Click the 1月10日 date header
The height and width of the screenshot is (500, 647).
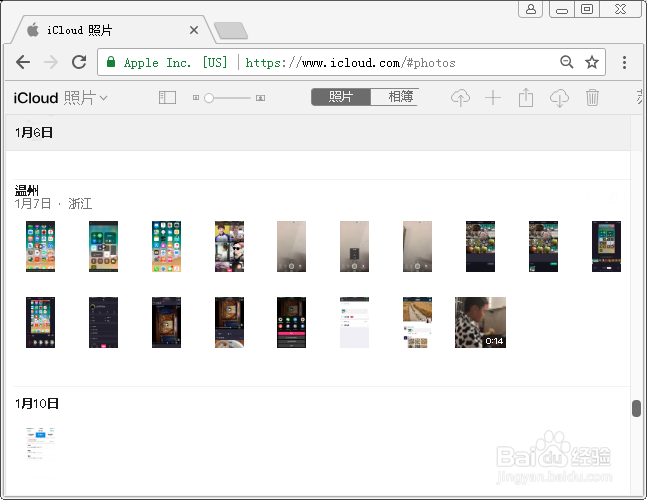click(37, 403)
